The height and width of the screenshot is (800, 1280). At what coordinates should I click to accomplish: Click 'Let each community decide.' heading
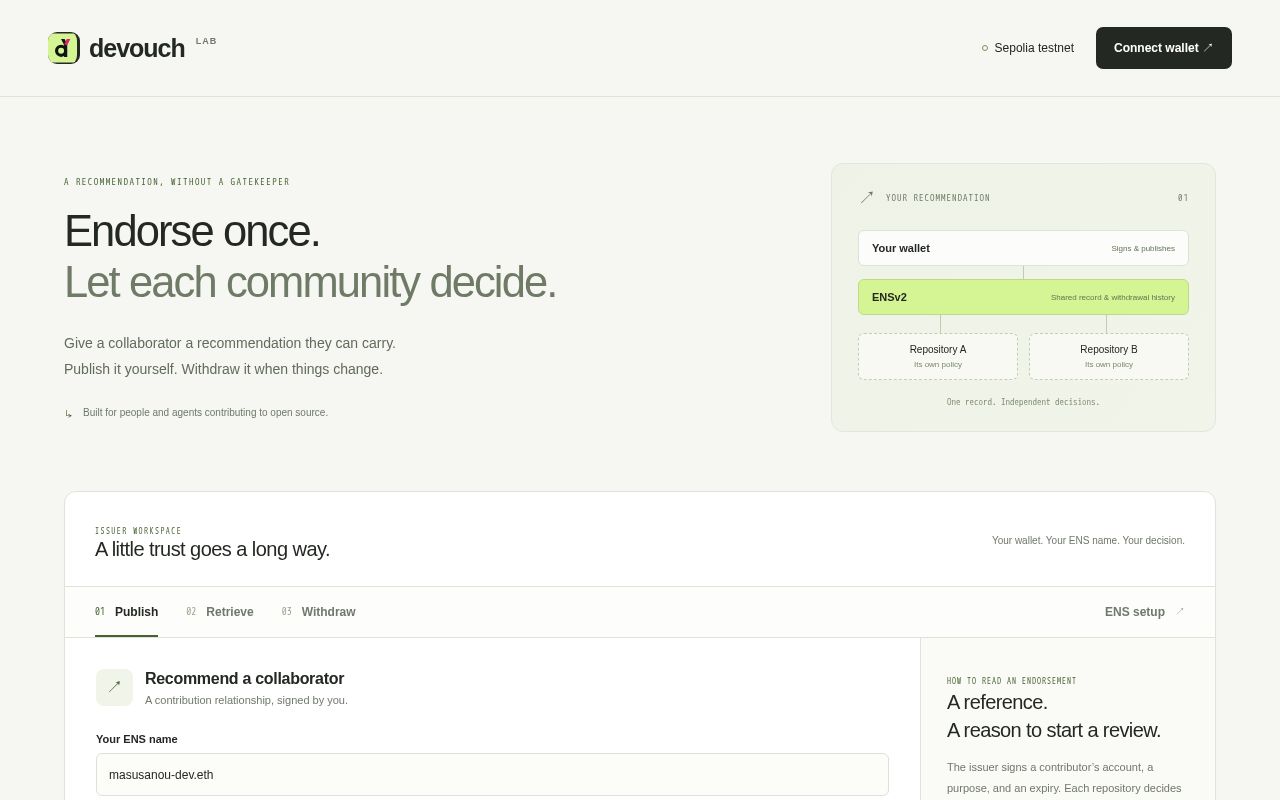[310, 282]
